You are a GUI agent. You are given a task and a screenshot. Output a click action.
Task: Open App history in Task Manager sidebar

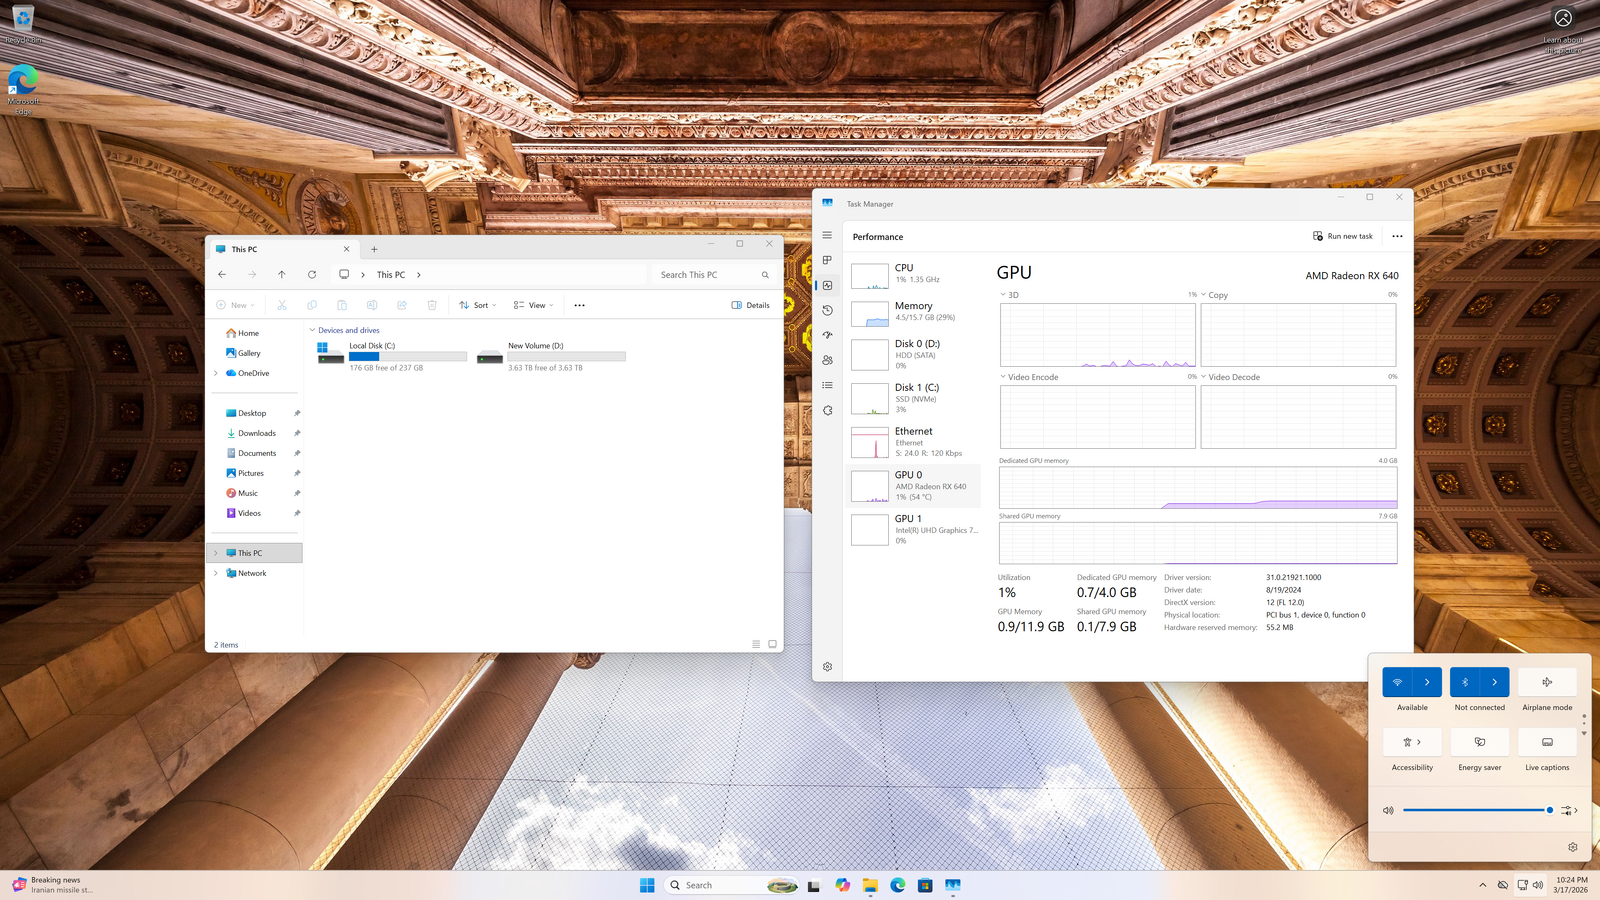827,310
